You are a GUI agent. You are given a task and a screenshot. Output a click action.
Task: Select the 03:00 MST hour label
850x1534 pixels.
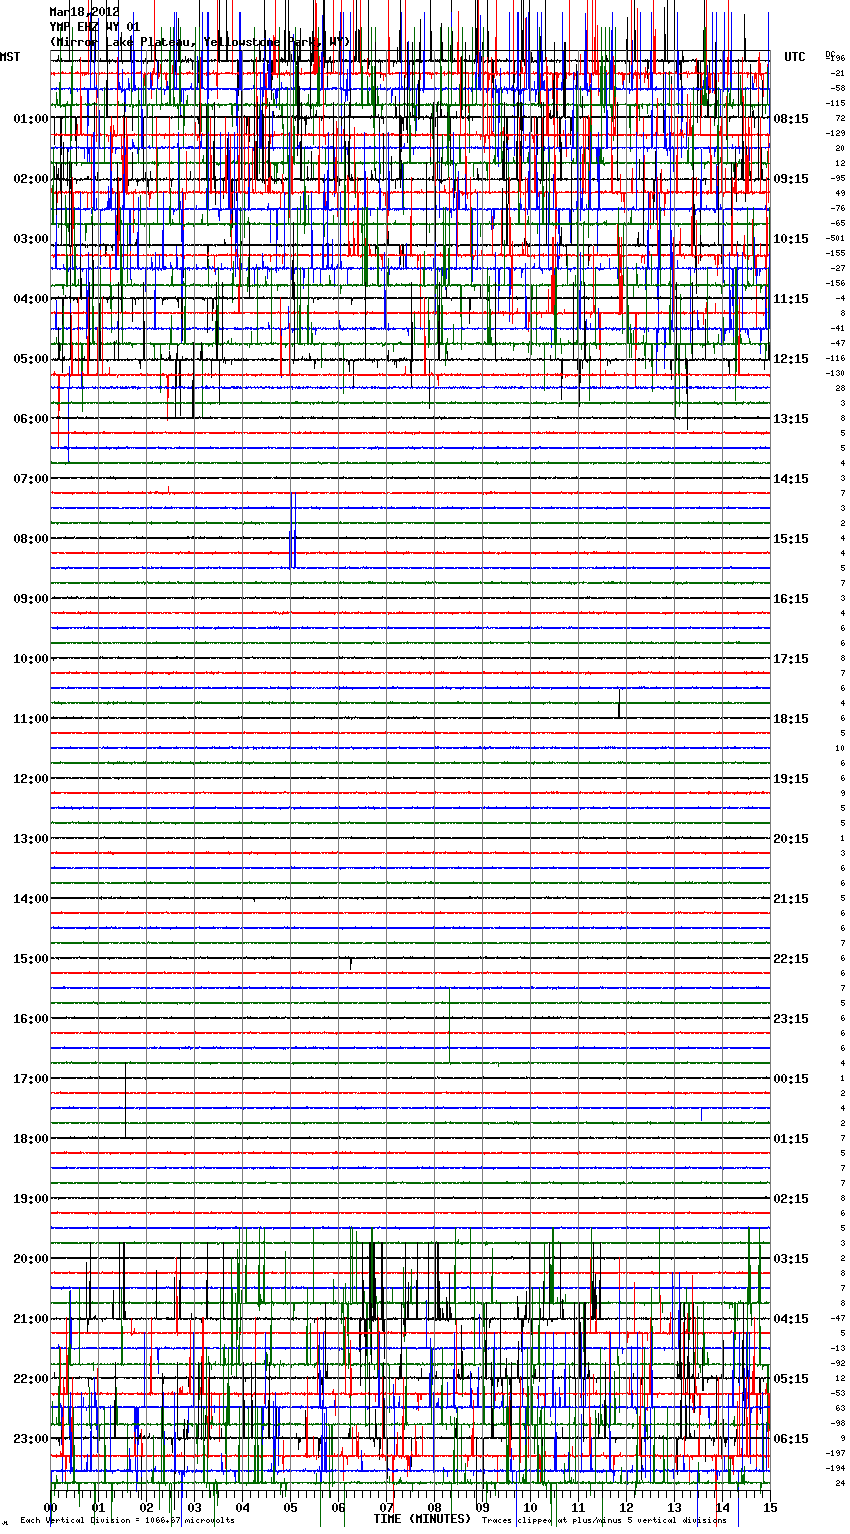point(31,239)
